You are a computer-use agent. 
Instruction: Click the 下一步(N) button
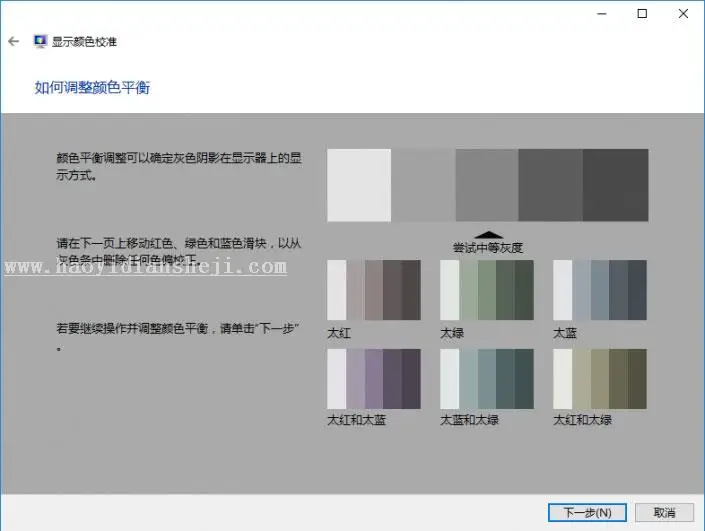coord(587,513)
